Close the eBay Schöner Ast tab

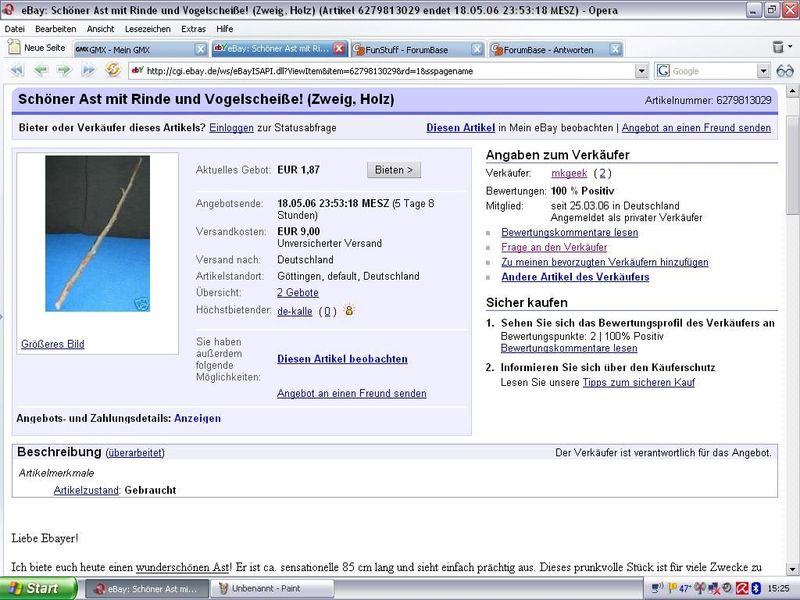[x=339, y=48]
